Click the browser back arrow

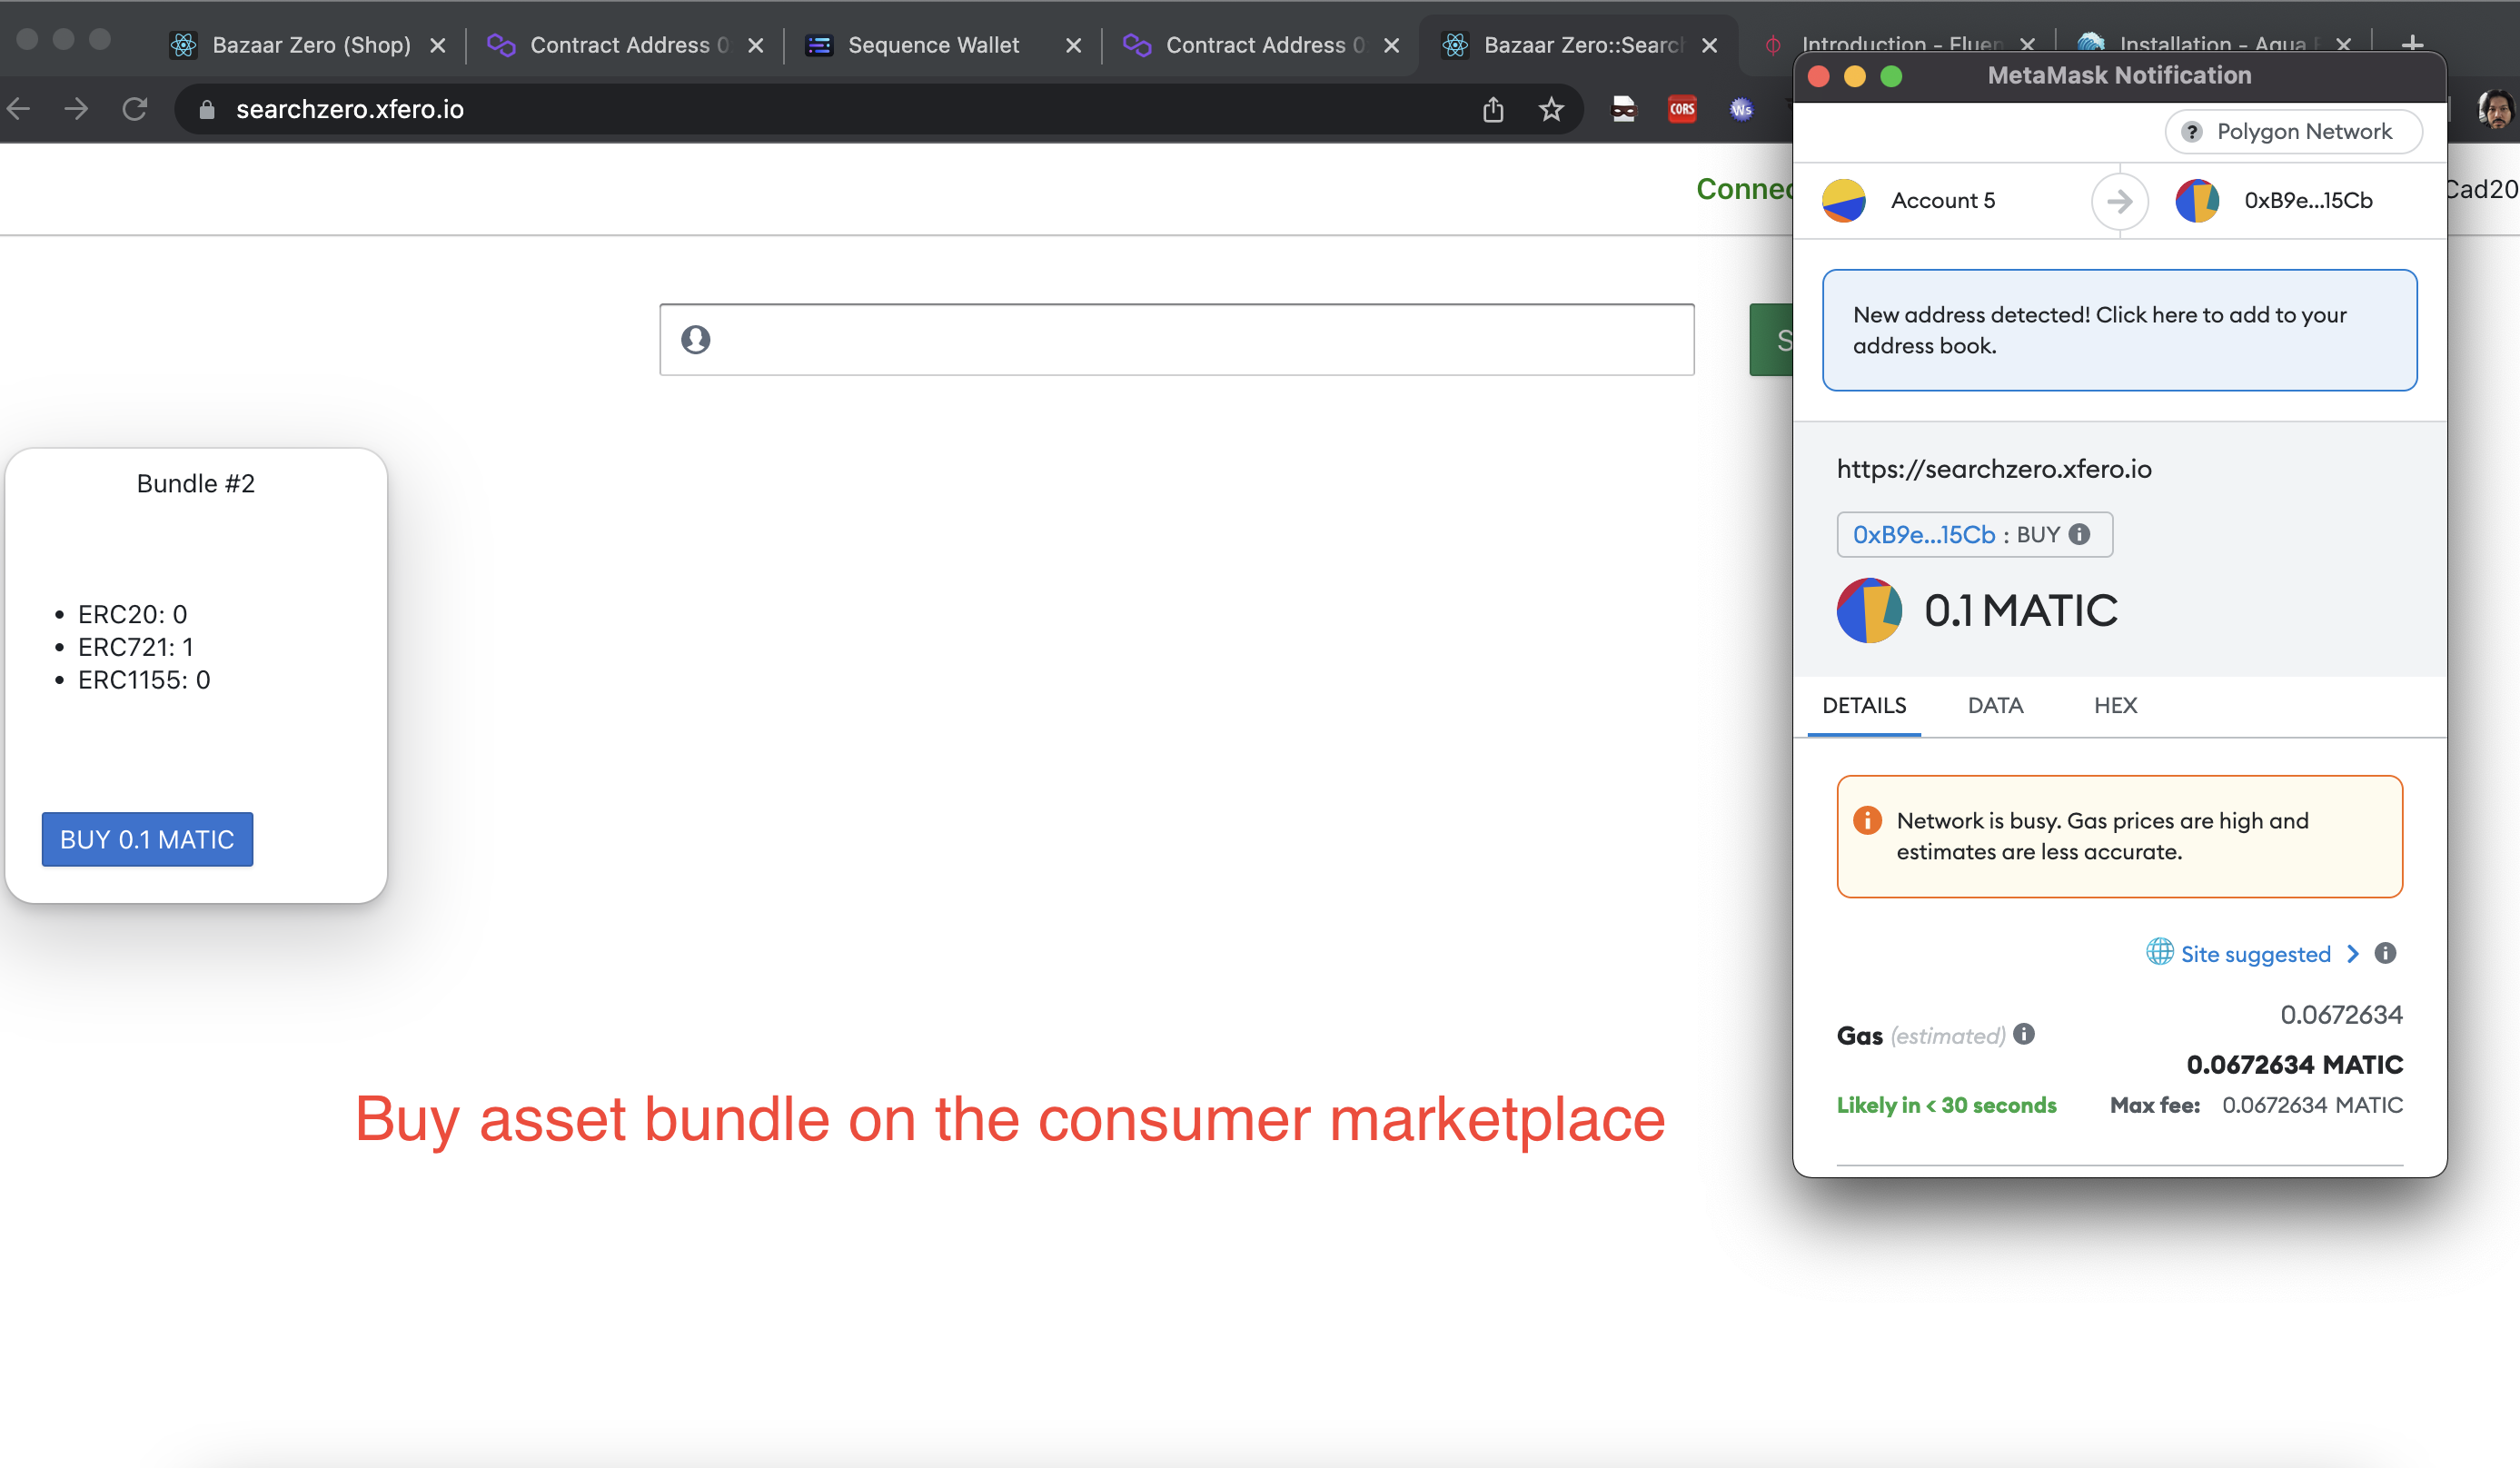(19, 109)
